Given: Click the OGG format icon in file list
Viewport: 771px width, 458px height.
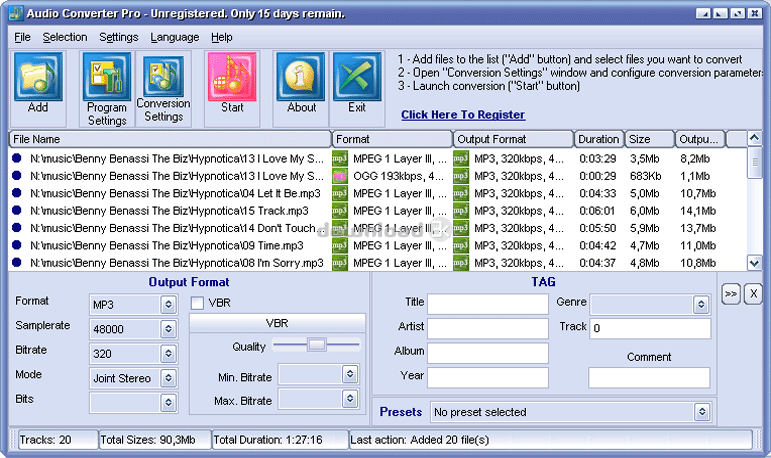Looking at the screenshot, I should click(x=340, y=176).
